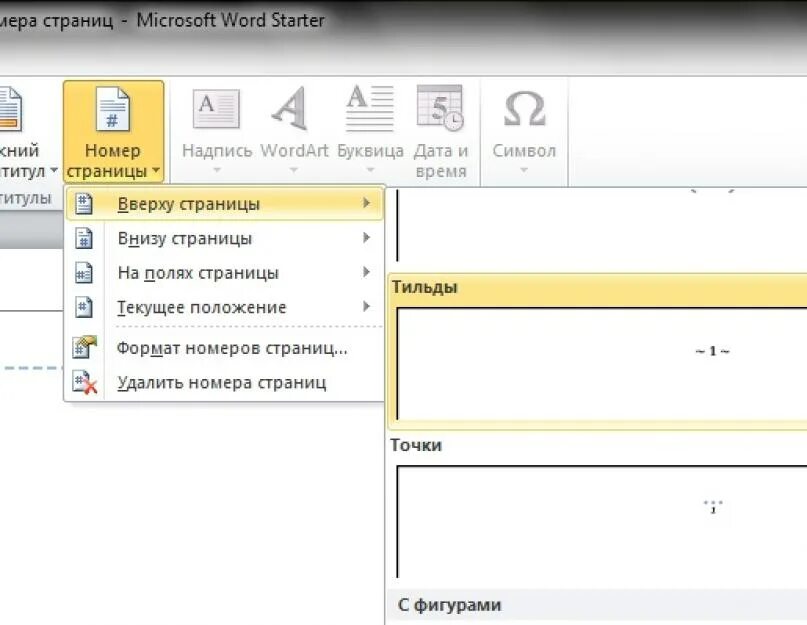Viewport: 807px width, 625px height.
Task: Click the icon beside Текущее положение
Action: [x=84, y=307]
